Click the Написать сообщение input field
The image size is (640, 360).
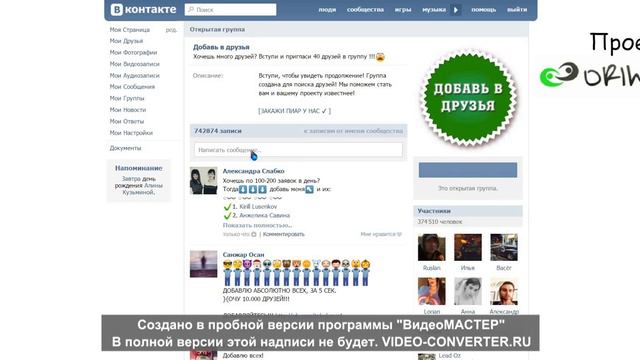pos(298,150)
